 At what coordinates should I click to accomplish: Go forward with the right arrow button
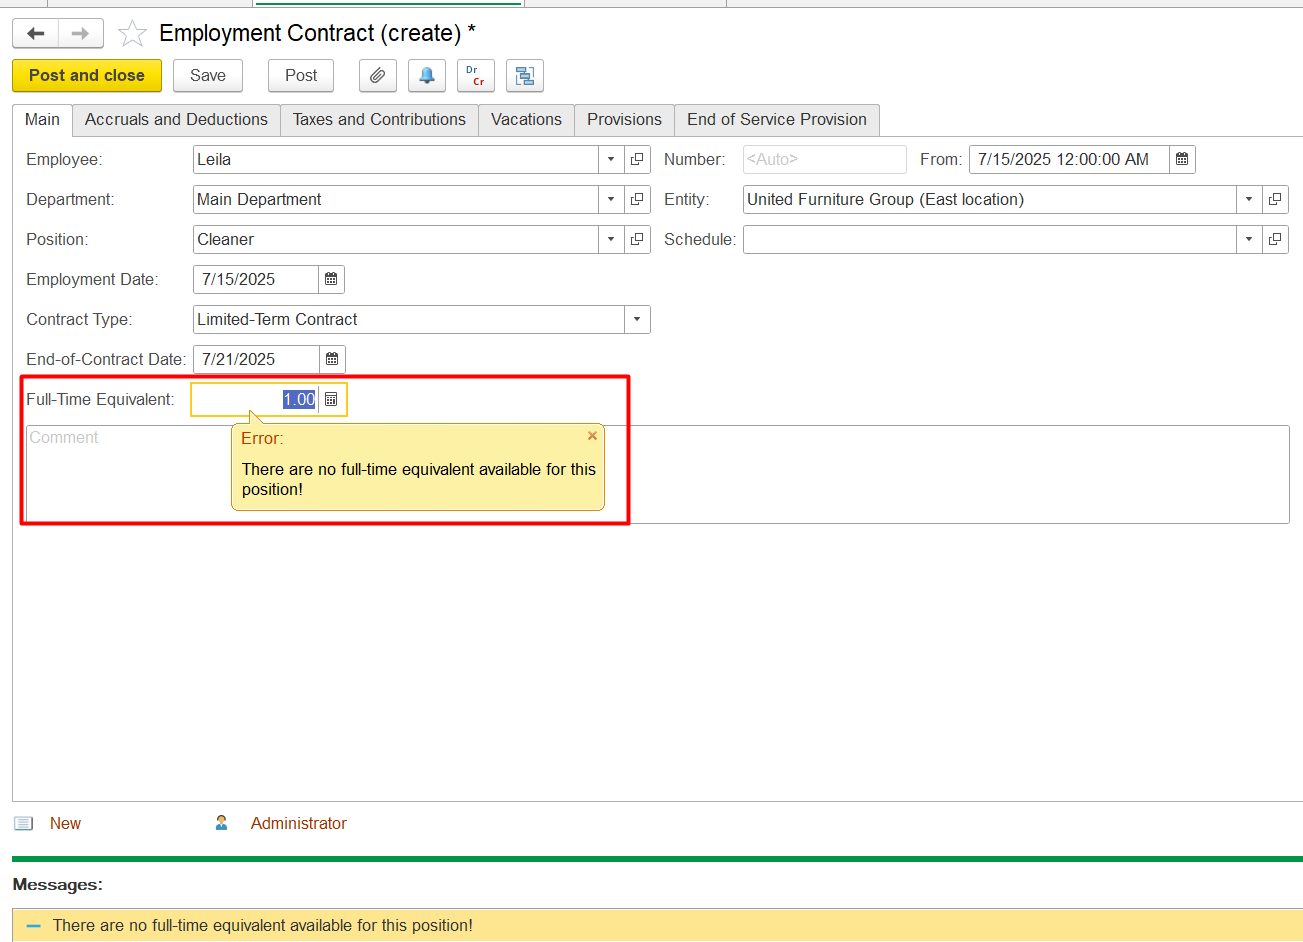click(81, 33)
